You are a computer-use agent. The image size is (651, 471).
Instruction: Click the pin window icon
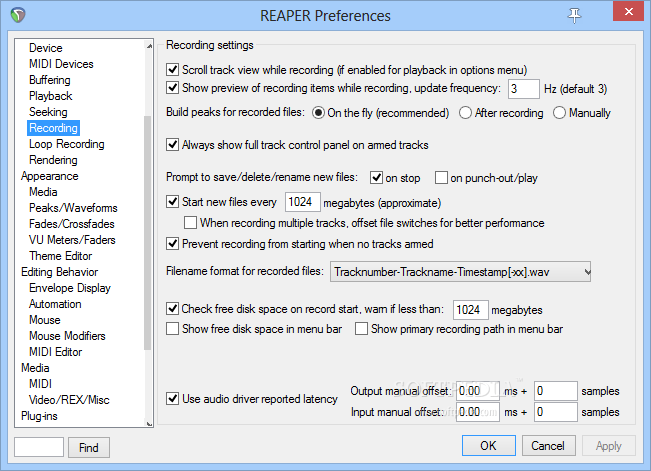click(x=574, y=15)
